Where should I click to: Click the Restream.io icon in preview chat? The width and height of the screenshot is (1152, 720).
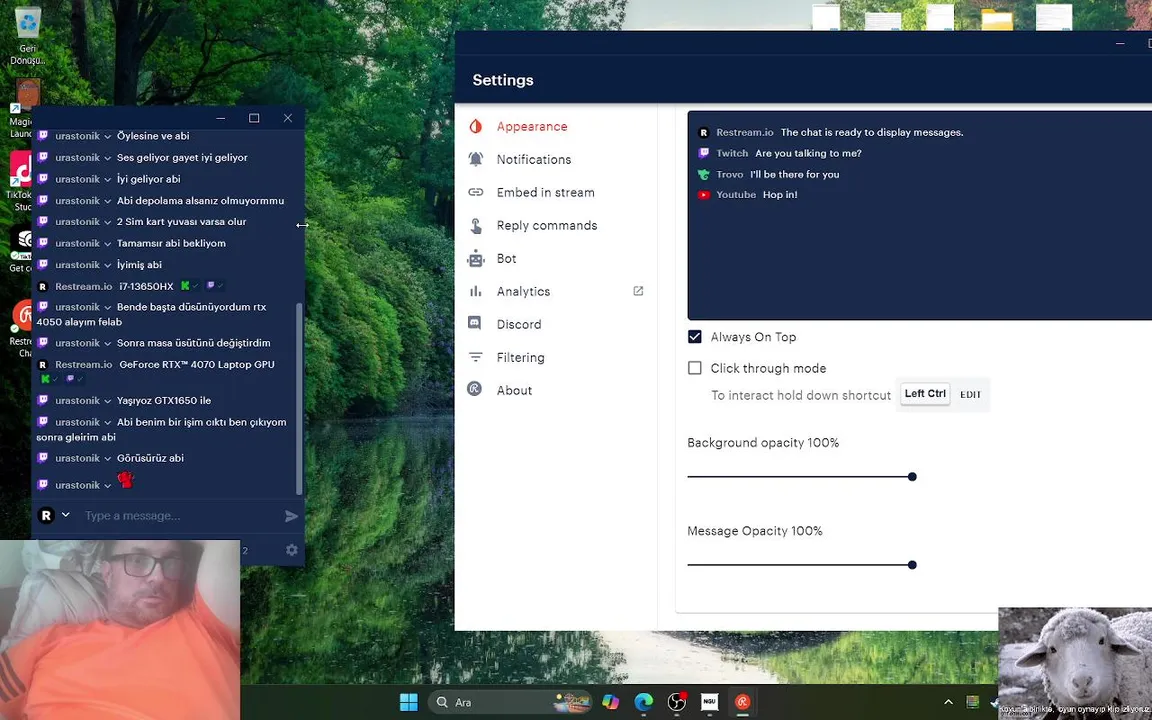point(703,132)
